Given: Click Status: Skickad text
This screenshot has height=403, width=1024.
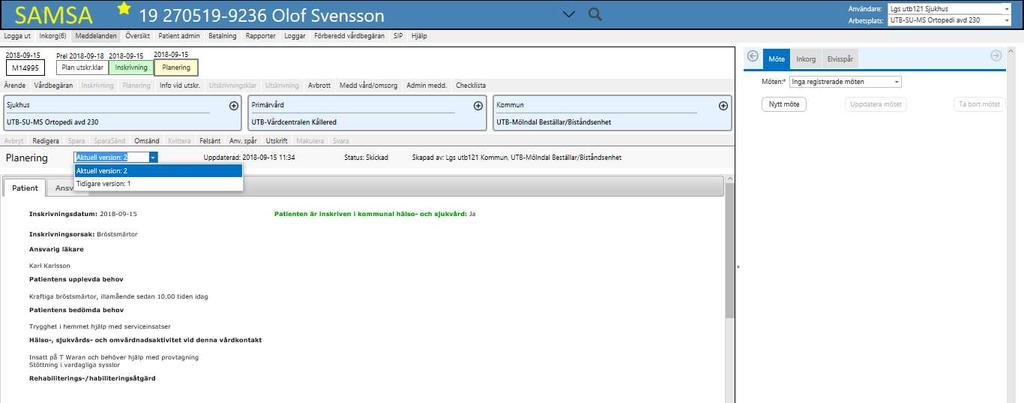Looking at the screenshot, I should (x=366, y=157).
